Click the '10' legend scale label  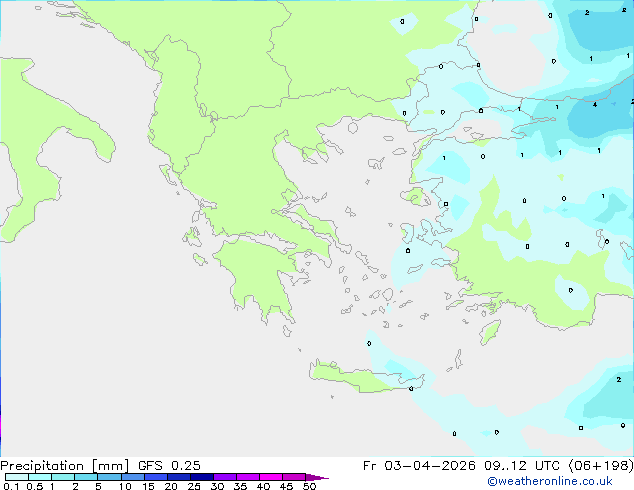click(125, 486)
